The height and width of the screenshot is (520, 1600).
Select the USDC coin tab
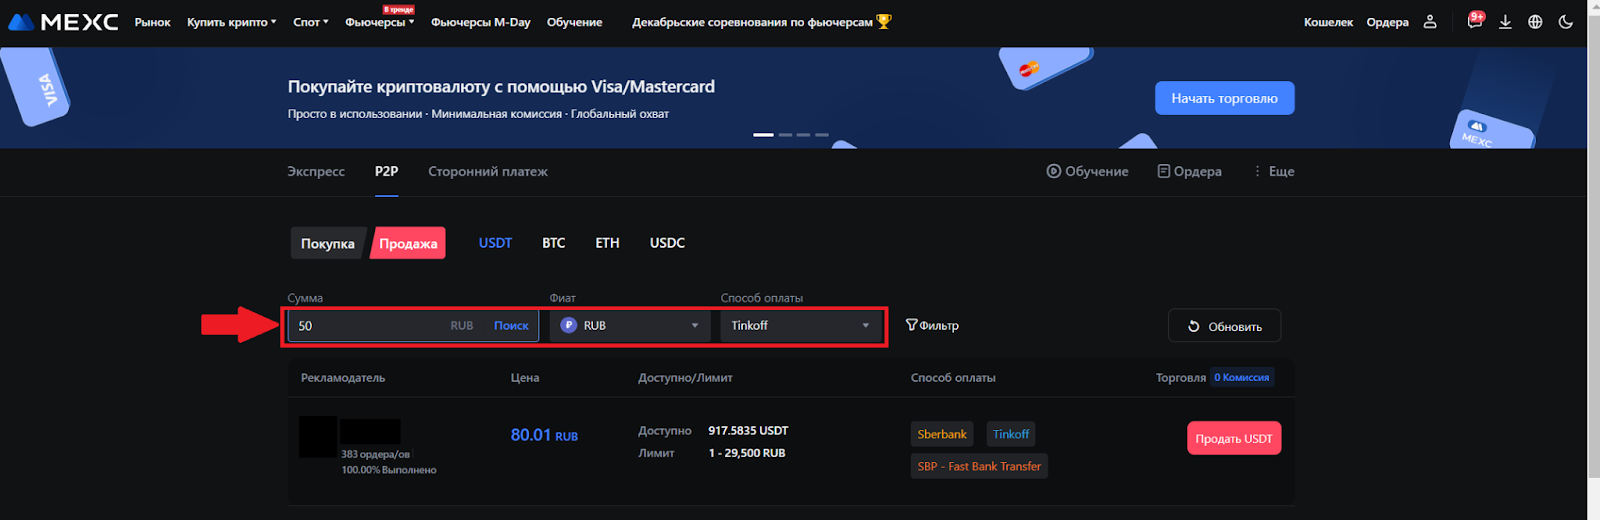click(x=667, y=243)
